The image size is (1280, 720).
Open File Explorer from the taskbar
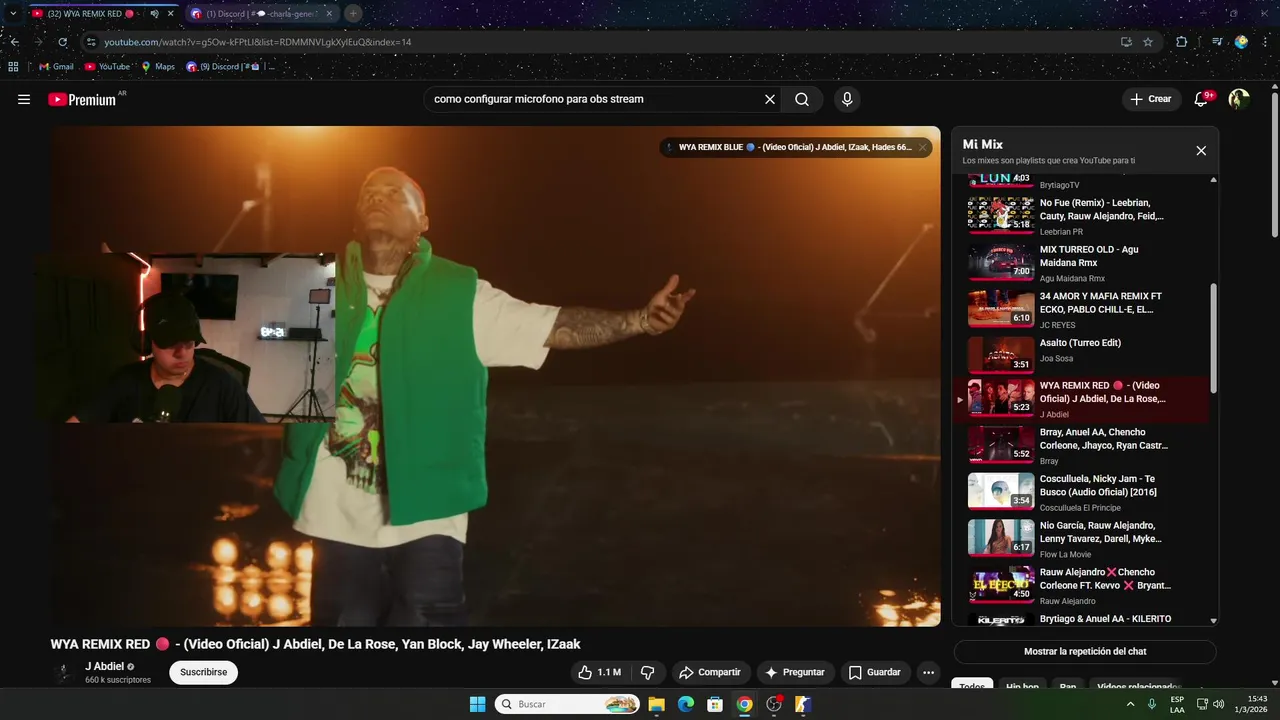tap(657, 704)
